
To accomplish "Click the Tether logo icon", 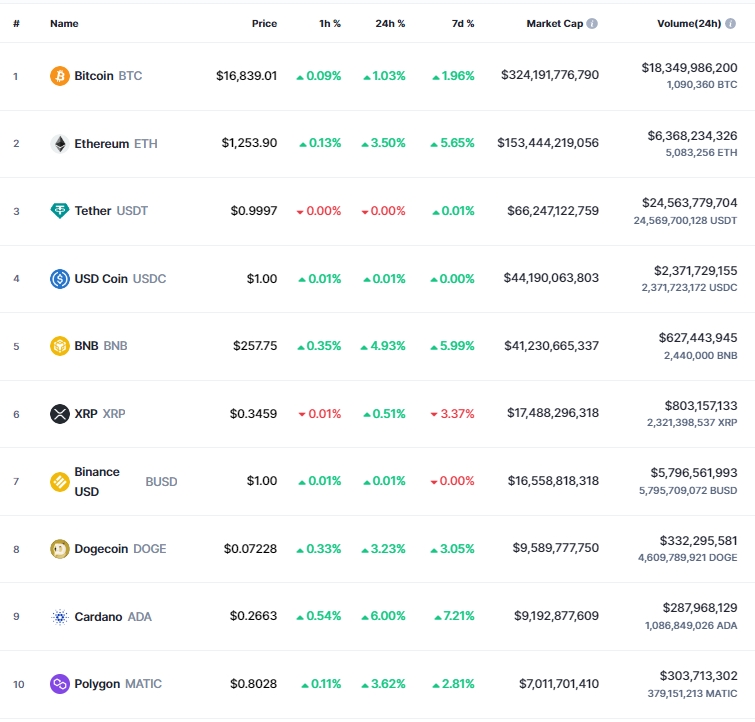I will pos(60,211).
